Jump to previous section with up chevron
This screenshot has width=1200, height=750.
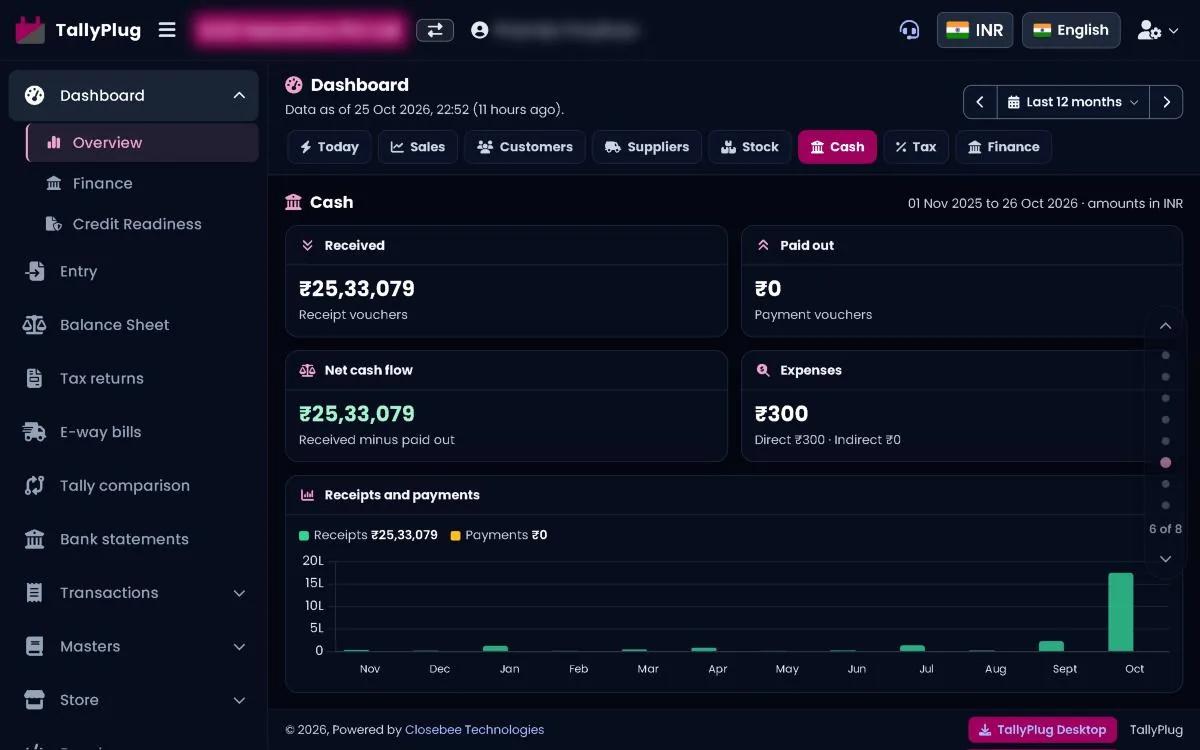(x=1165, y=326)
